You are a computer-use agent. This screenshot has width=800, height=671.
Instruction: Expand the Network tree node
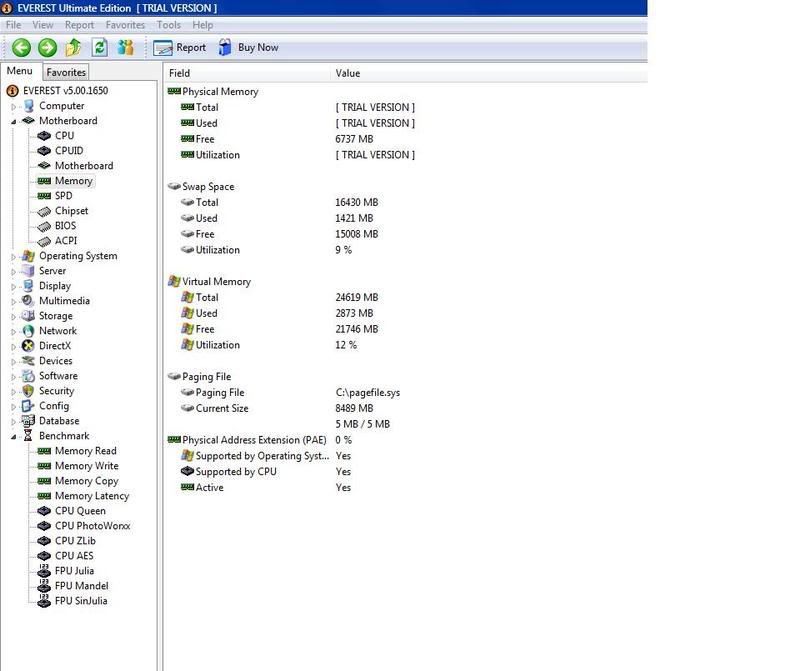pos(14,332)
